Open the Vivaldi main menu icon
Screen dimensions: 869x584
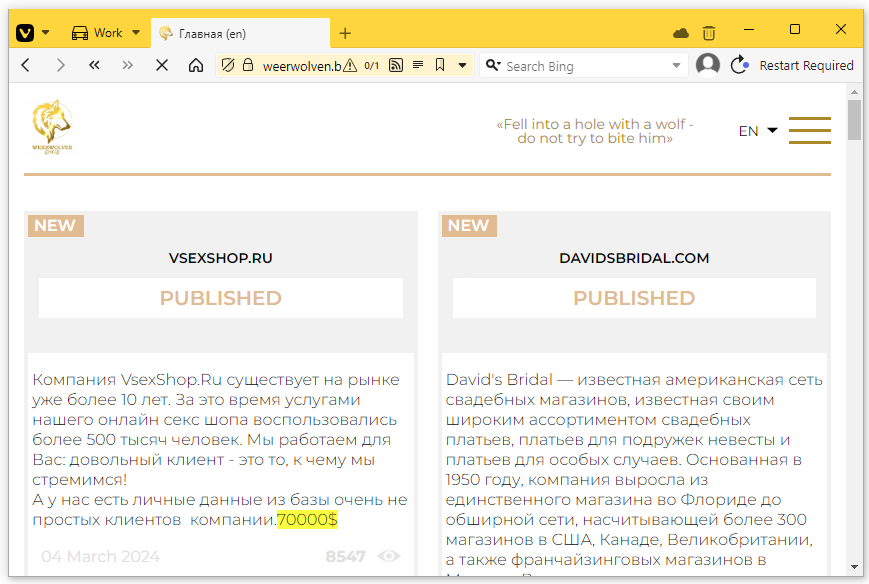(x=25, y=33)
